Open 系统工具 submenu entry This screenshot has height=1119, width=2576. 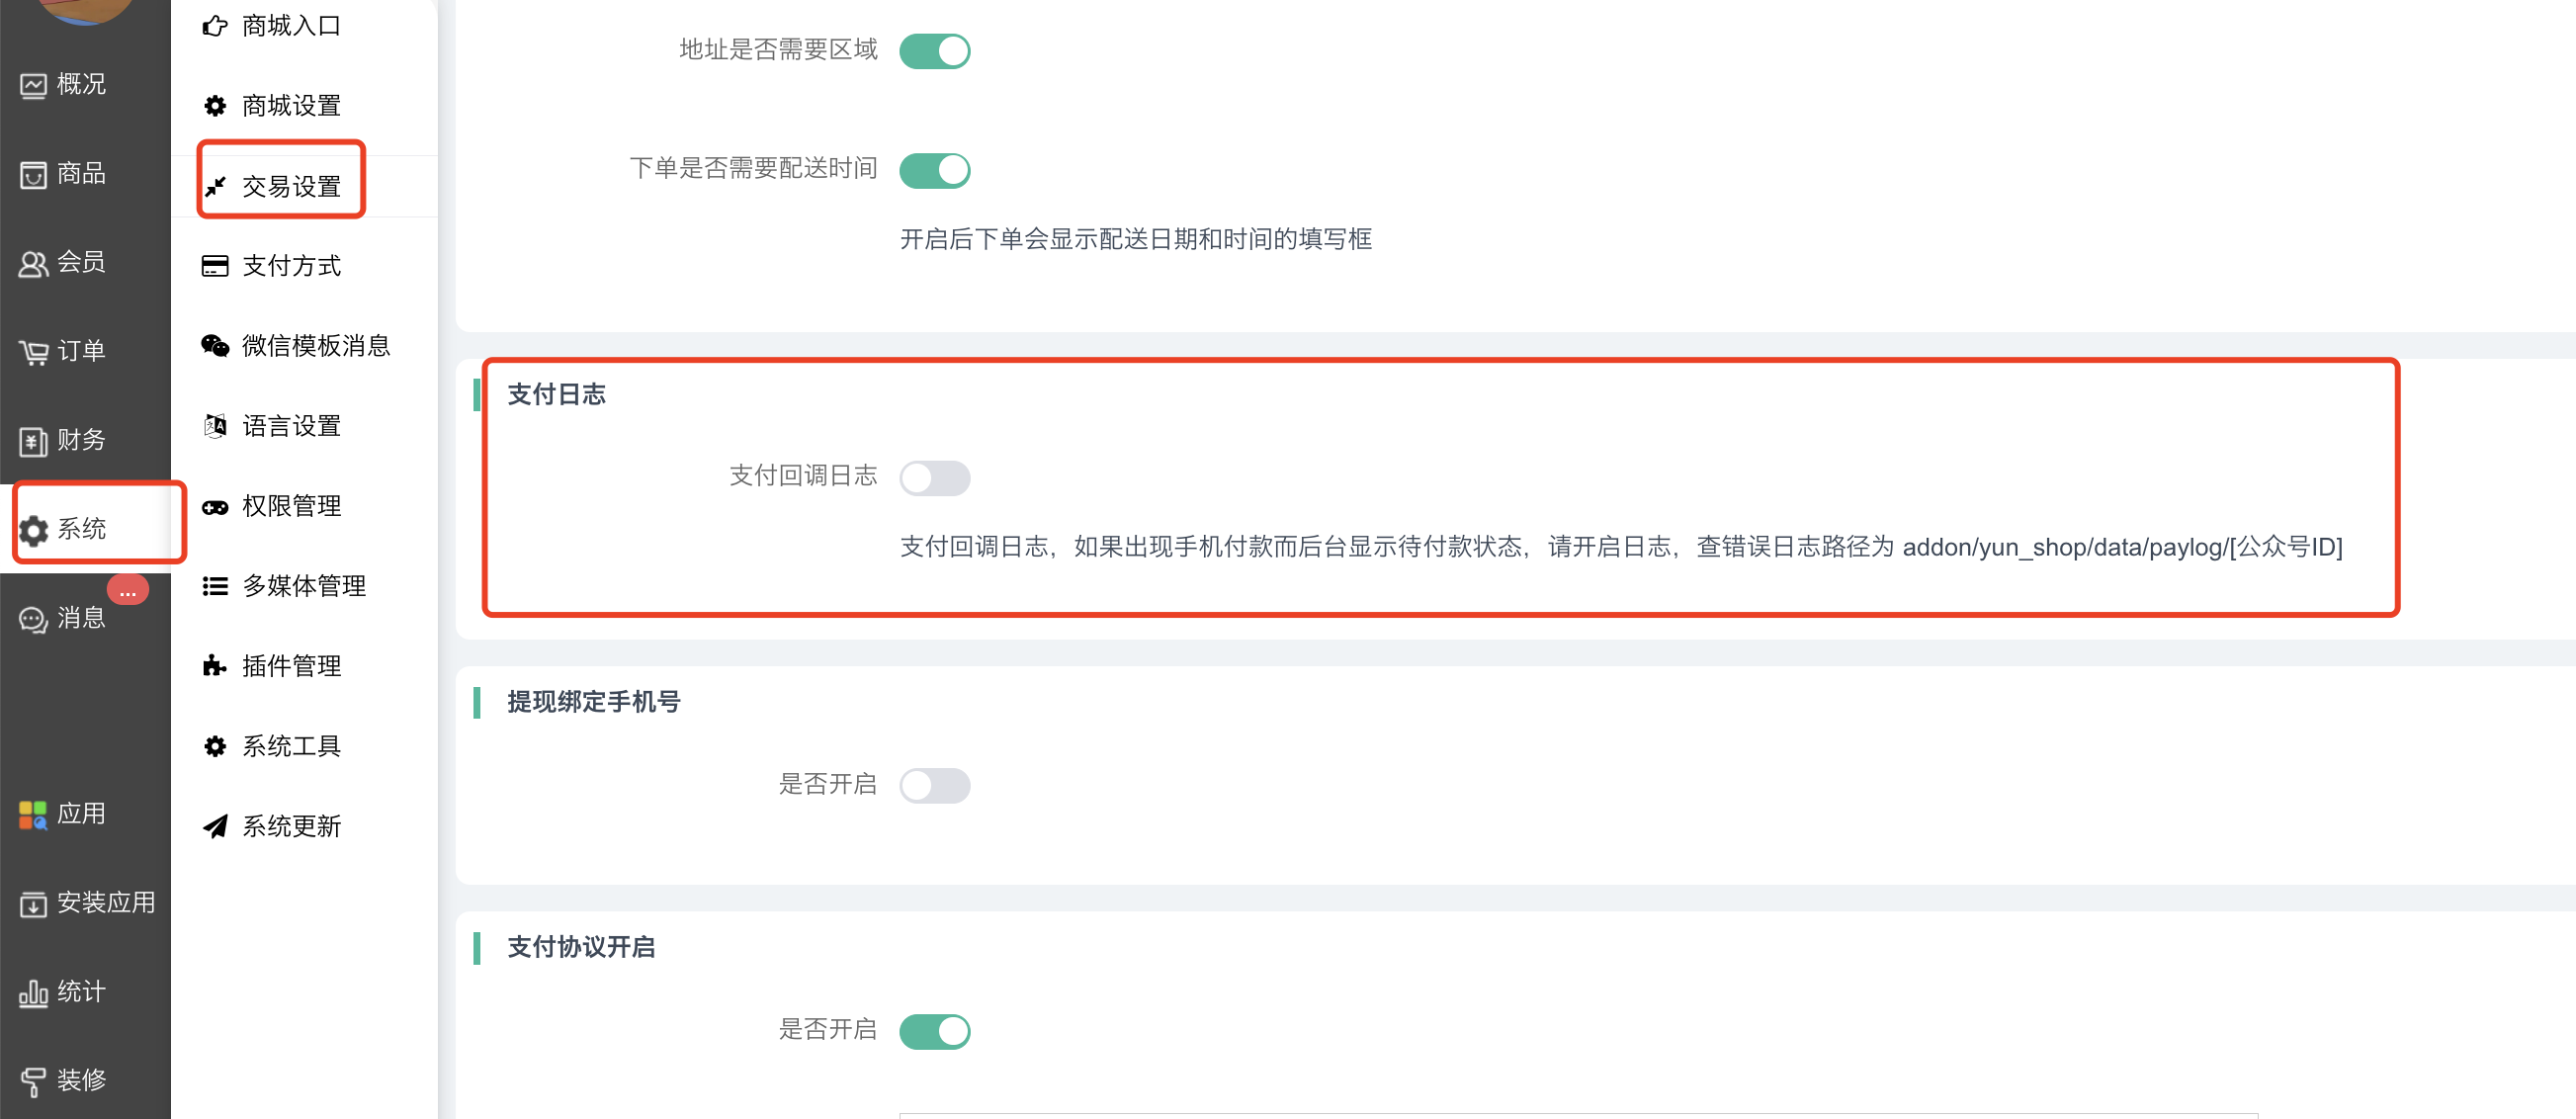point(290,746)
